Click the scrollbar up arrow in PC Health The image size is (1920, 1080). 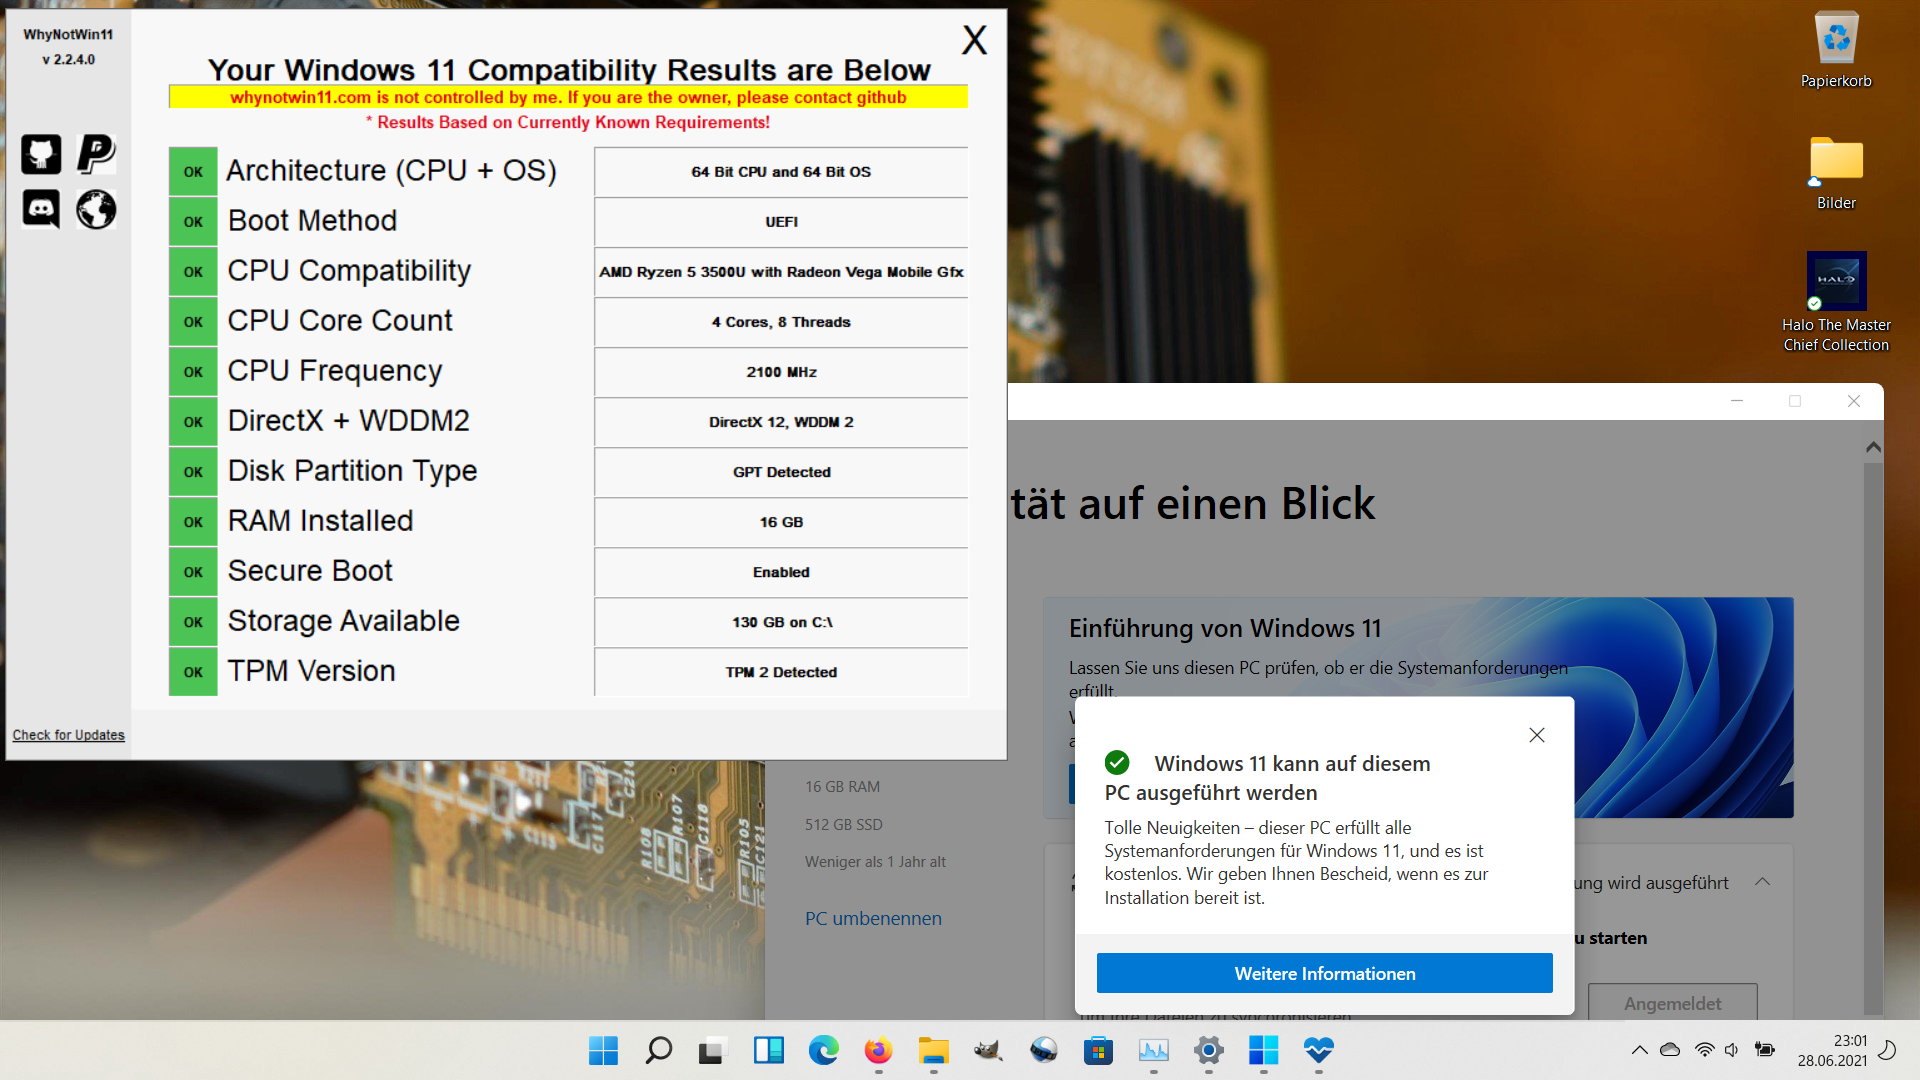[1873, 448]
